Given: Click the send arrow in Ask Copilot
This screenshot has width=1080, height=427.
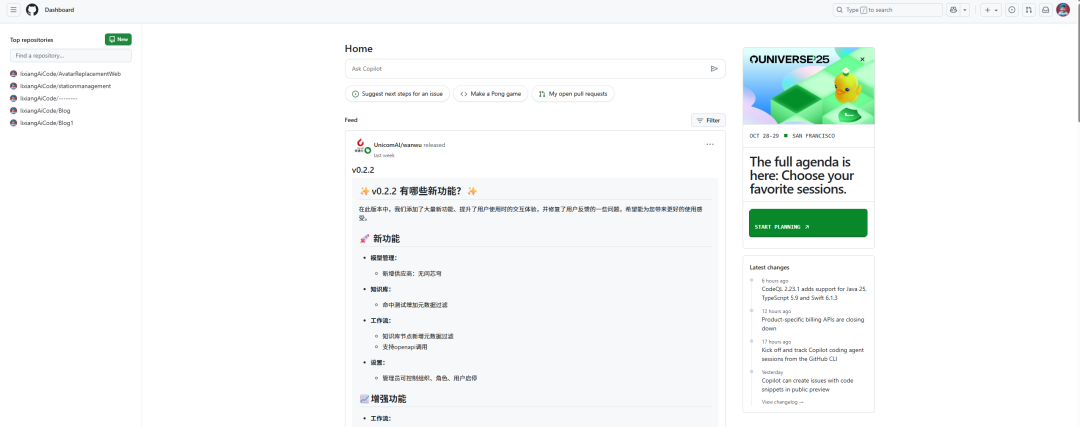Looking at the screenshot, I should pos(714,69).
